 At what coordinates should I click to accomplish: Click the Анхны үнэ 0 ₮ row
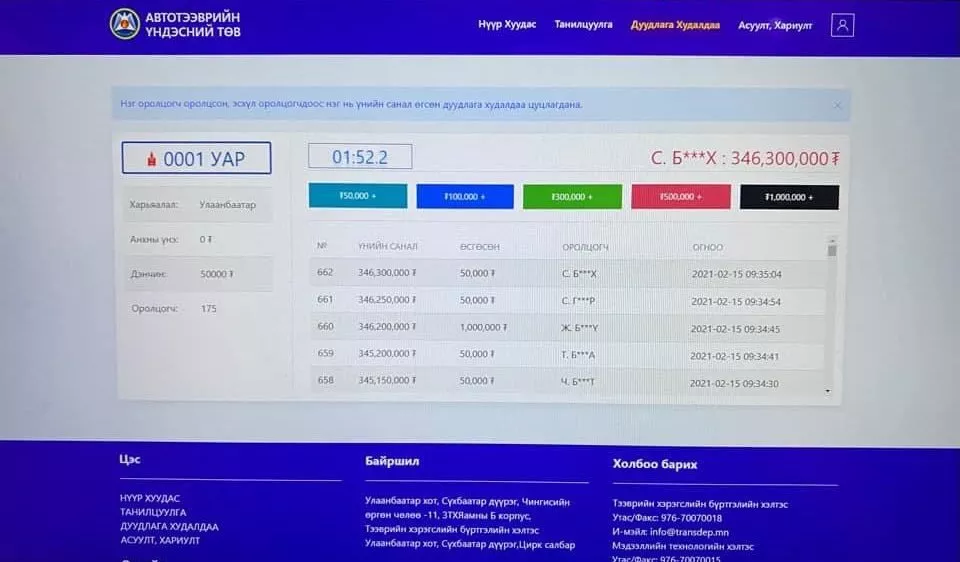point(197,239)
